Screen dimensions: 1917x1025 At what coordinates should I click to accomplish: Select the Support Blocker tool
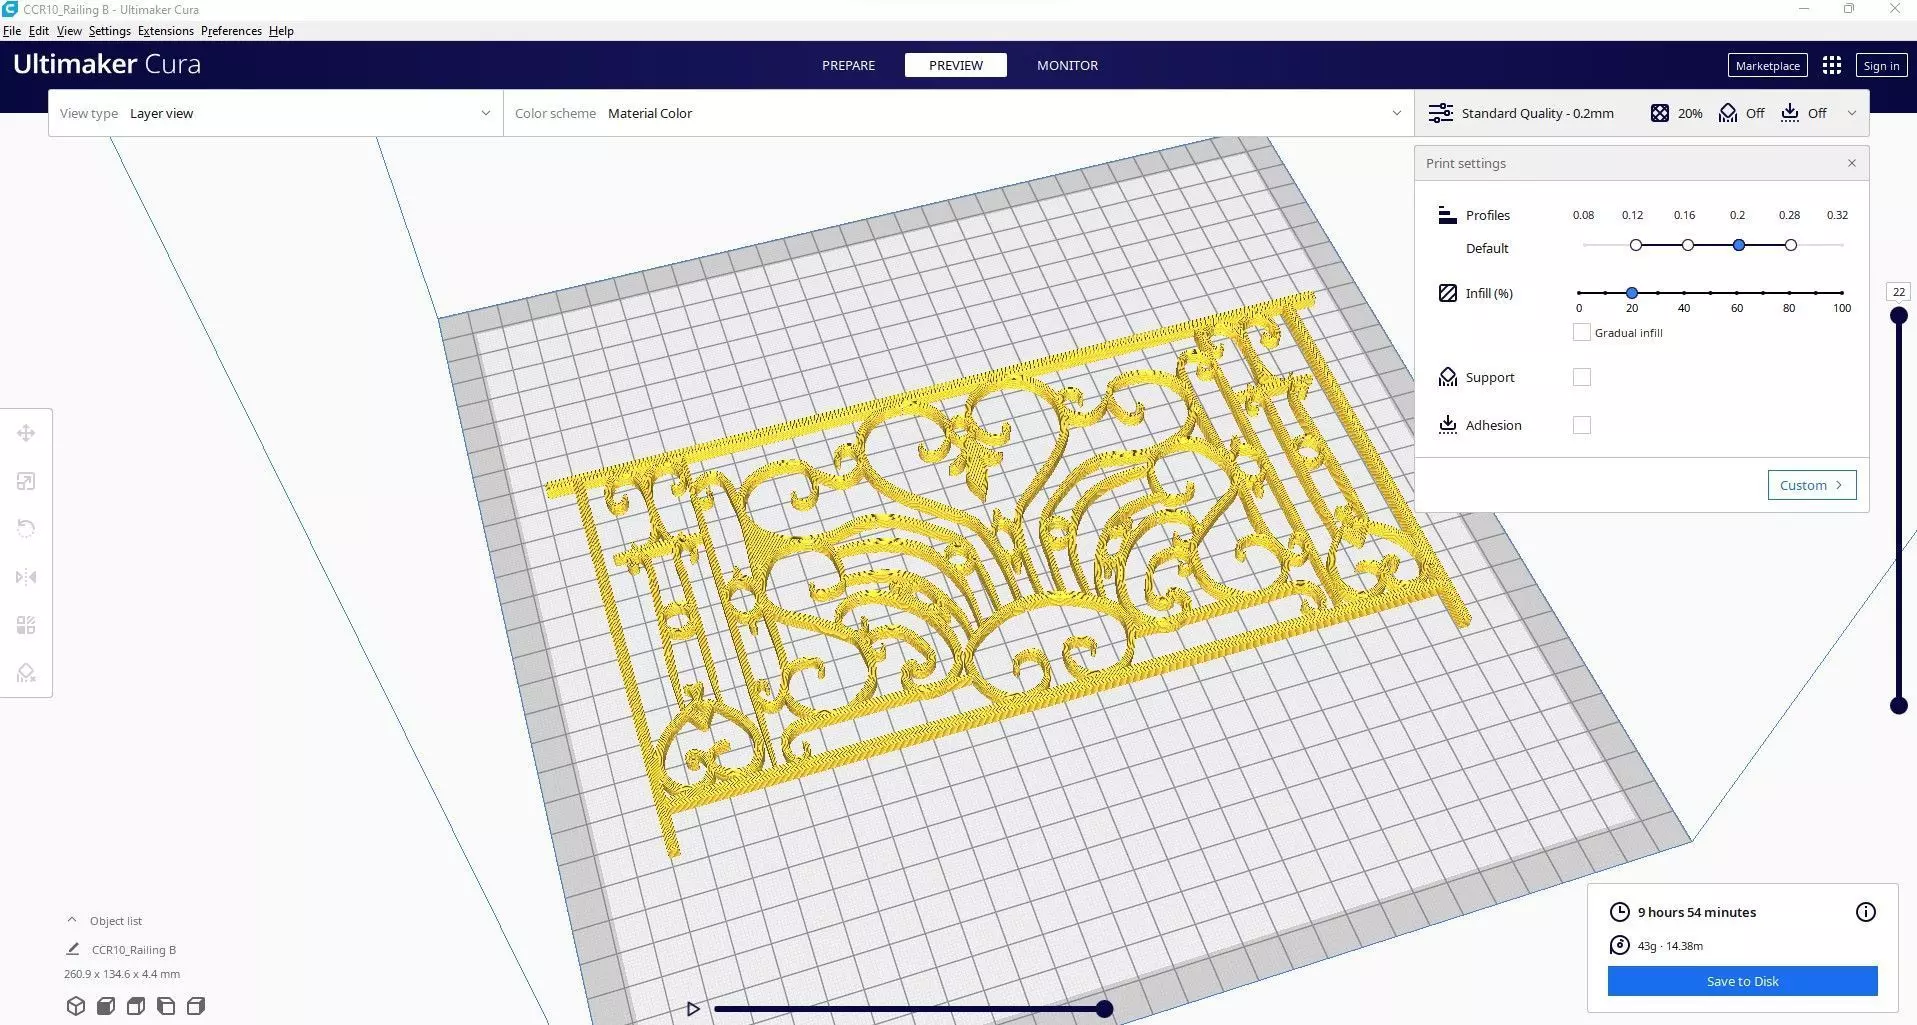coord(26,673)
